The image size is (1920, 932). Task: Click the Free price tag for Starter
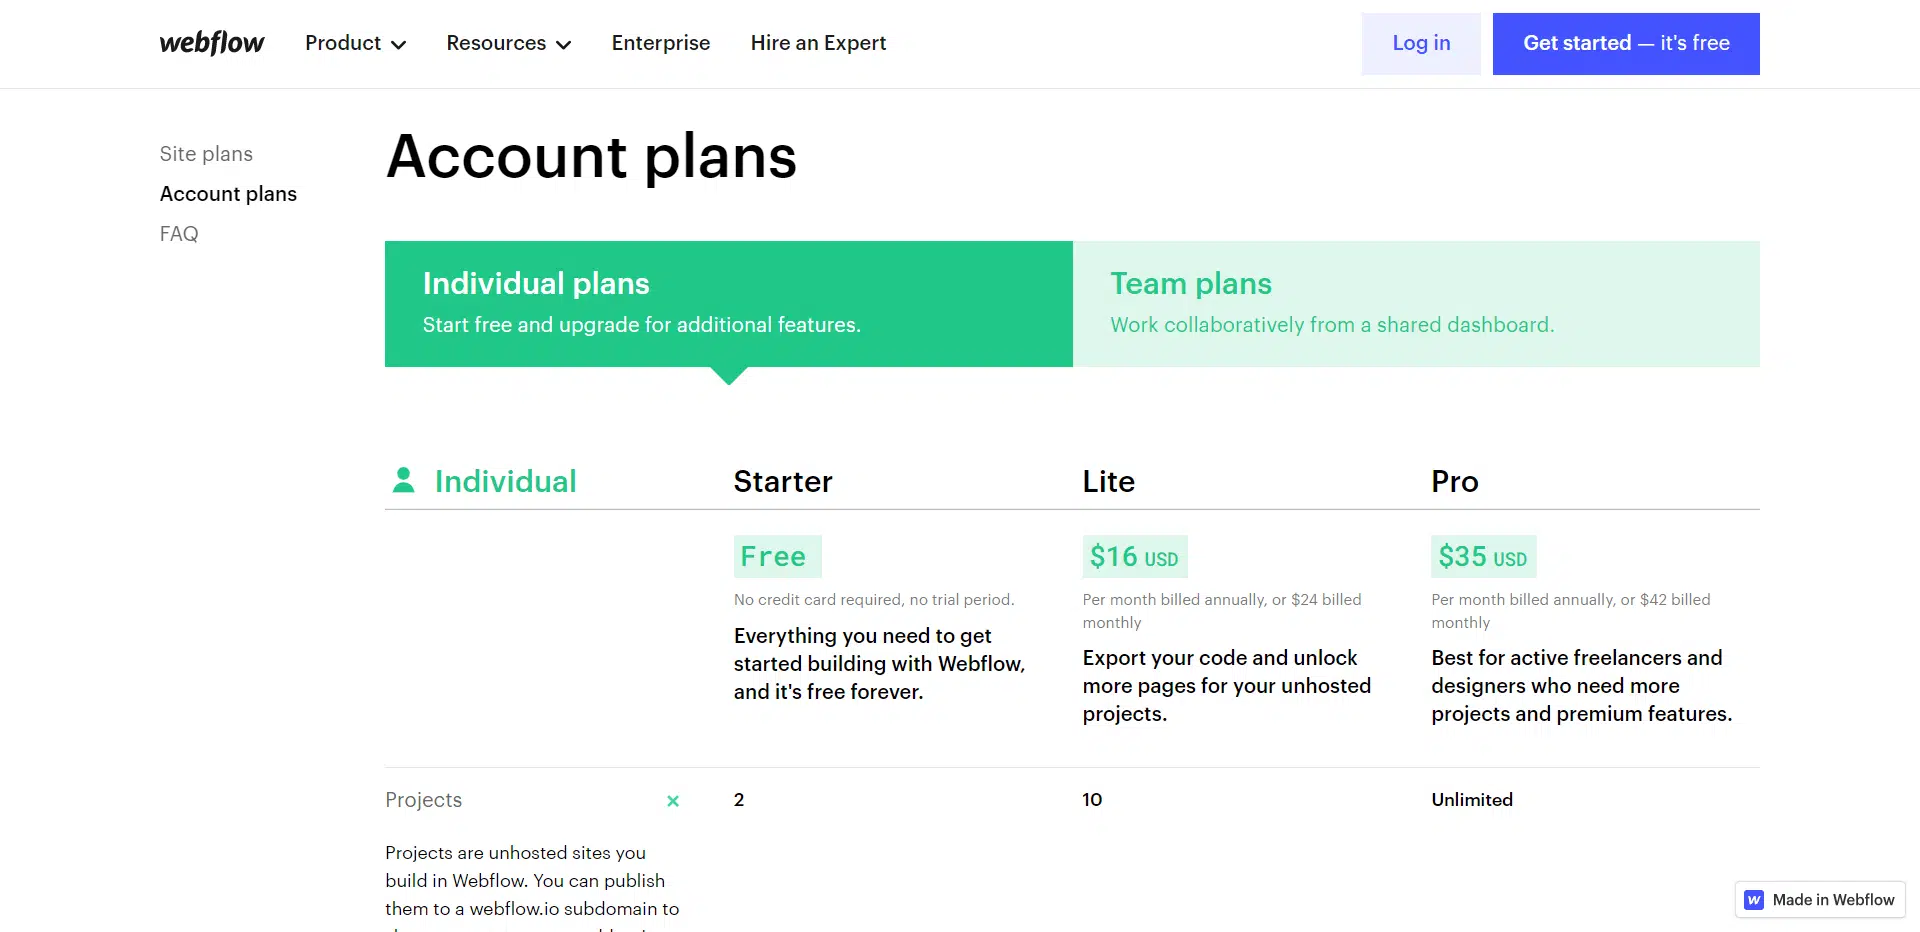[777, 557]
